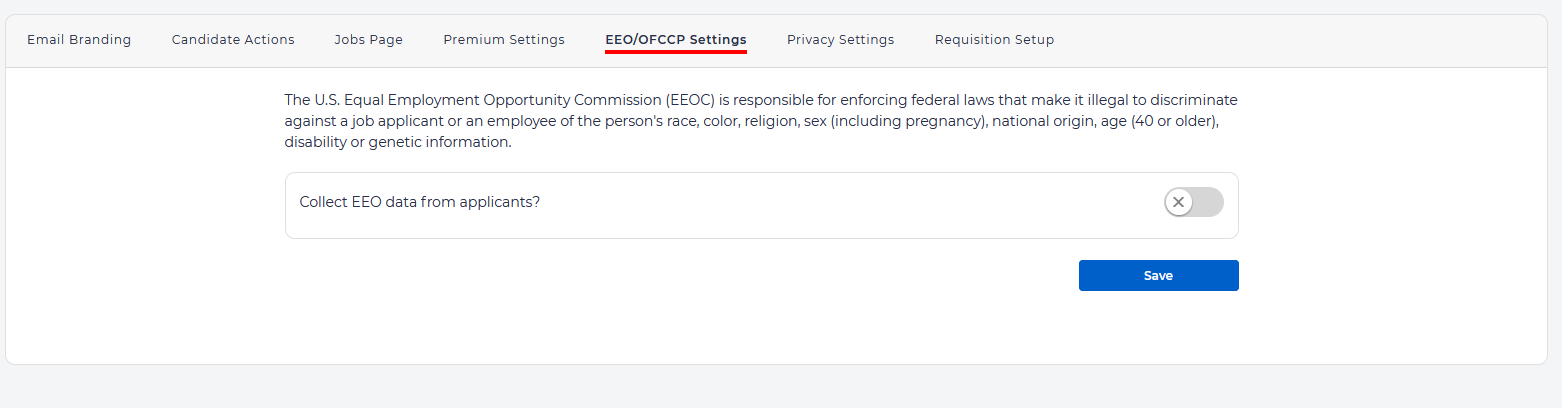The width and height of the screenshot is (1562, 408).
Task: Click the red underline beneath EEO/OFCCP Settings
Action: pos(676,52)
